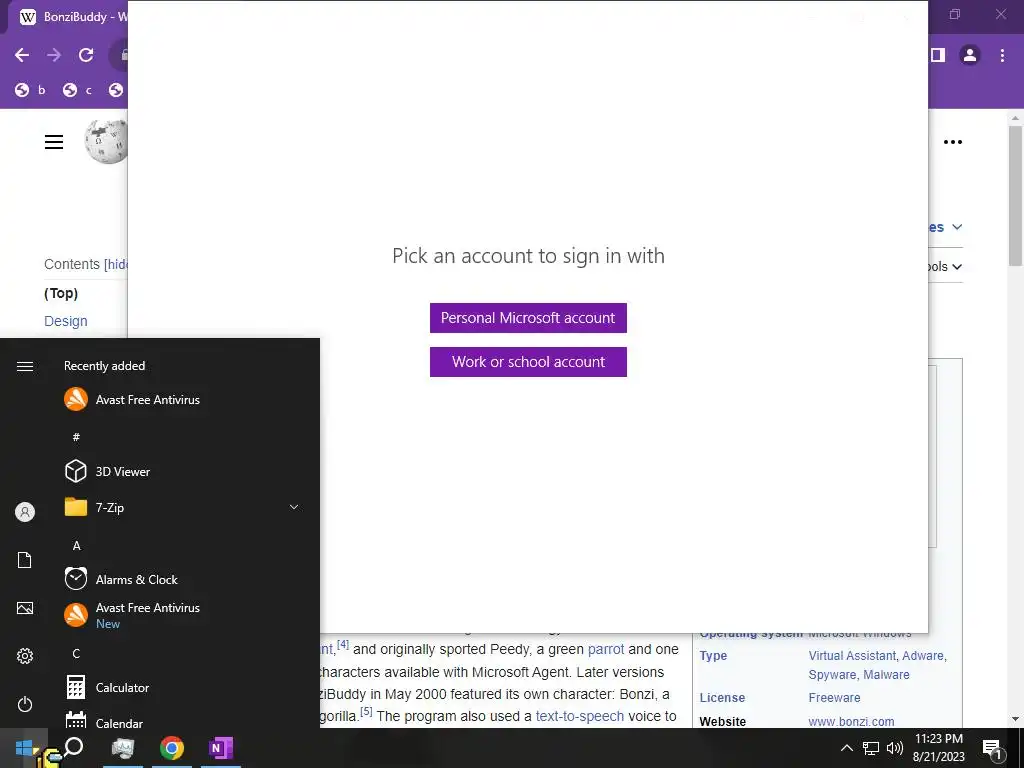Screen dimensions: 1024x768
Task: Open the taskbar search magnifier
Action: coord(74,746)
